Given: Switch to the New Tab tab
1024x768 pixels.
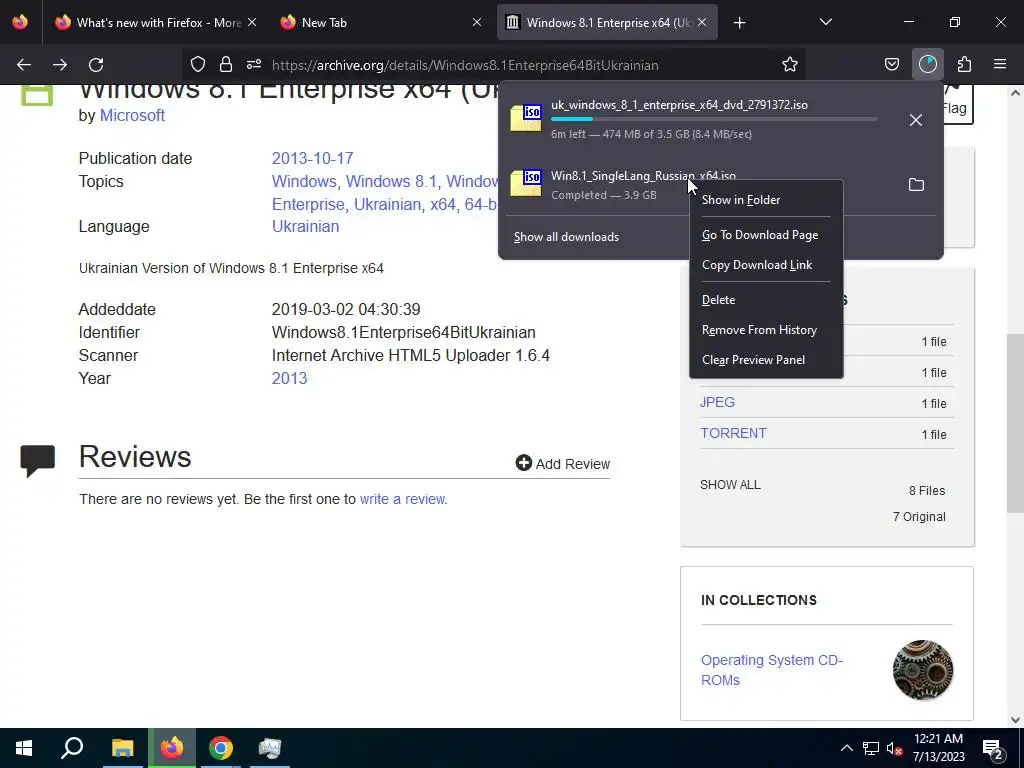Looking at the screenshot, I should [382, 23].
